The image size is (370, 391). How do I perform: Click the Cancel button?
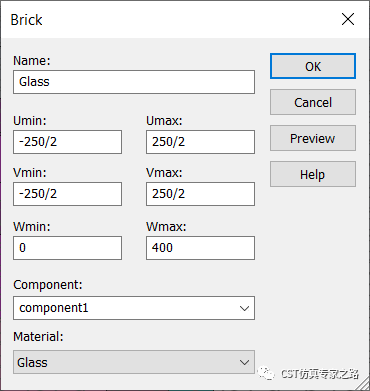[x=313, y=102]
